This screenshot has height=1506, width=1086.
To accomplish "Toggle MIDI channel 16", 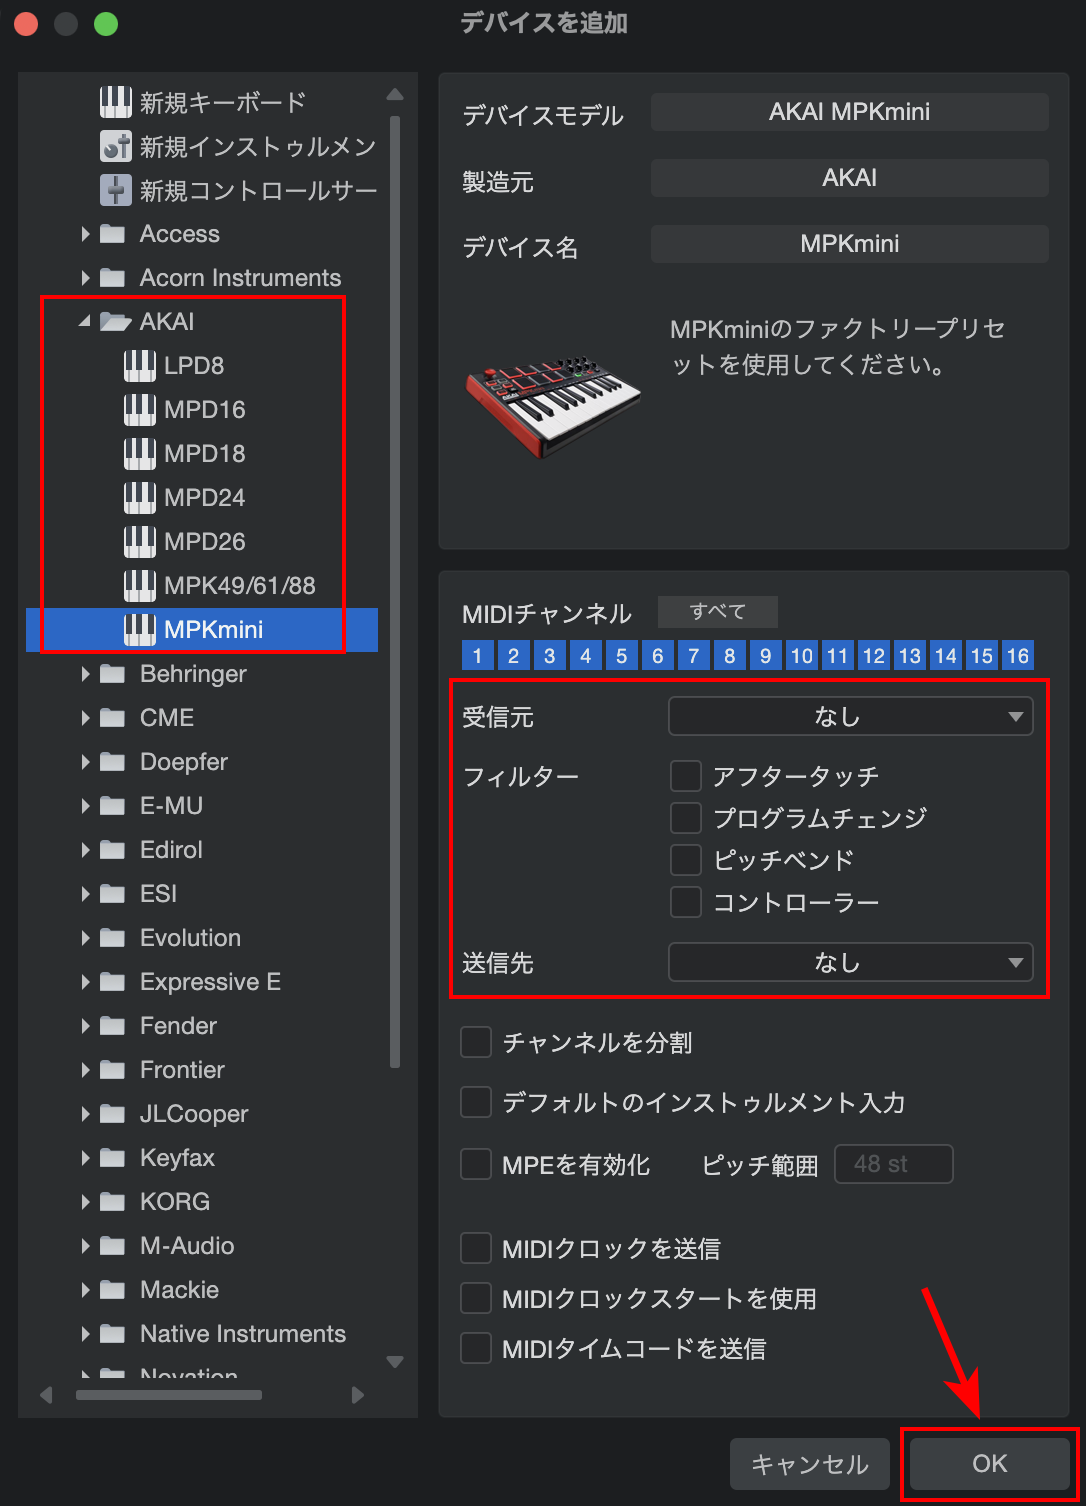I will tap(1017, 655).
